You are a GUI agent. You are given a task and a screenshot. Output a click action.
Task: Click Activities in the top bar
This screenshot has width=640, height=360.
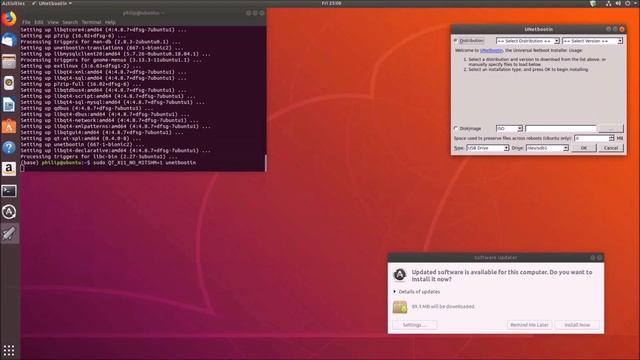tap(13, 3)
